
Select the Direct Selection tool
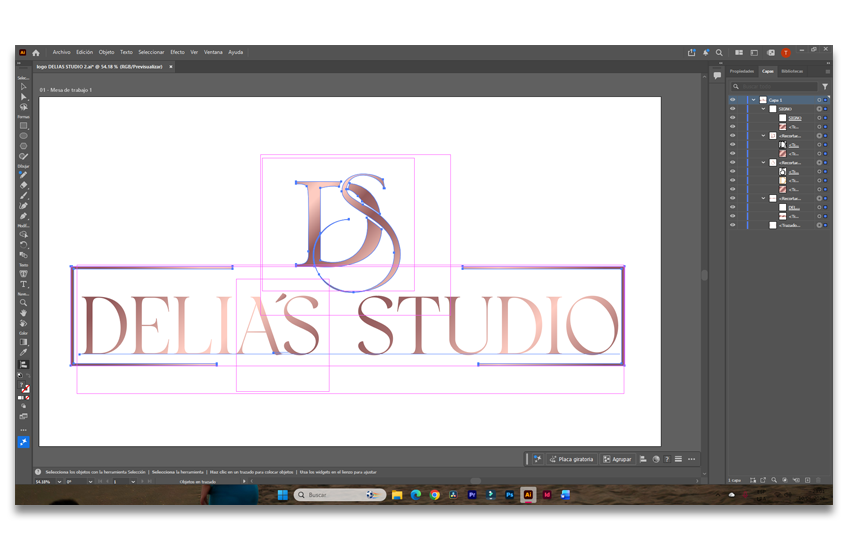click(x=23, y=97)
